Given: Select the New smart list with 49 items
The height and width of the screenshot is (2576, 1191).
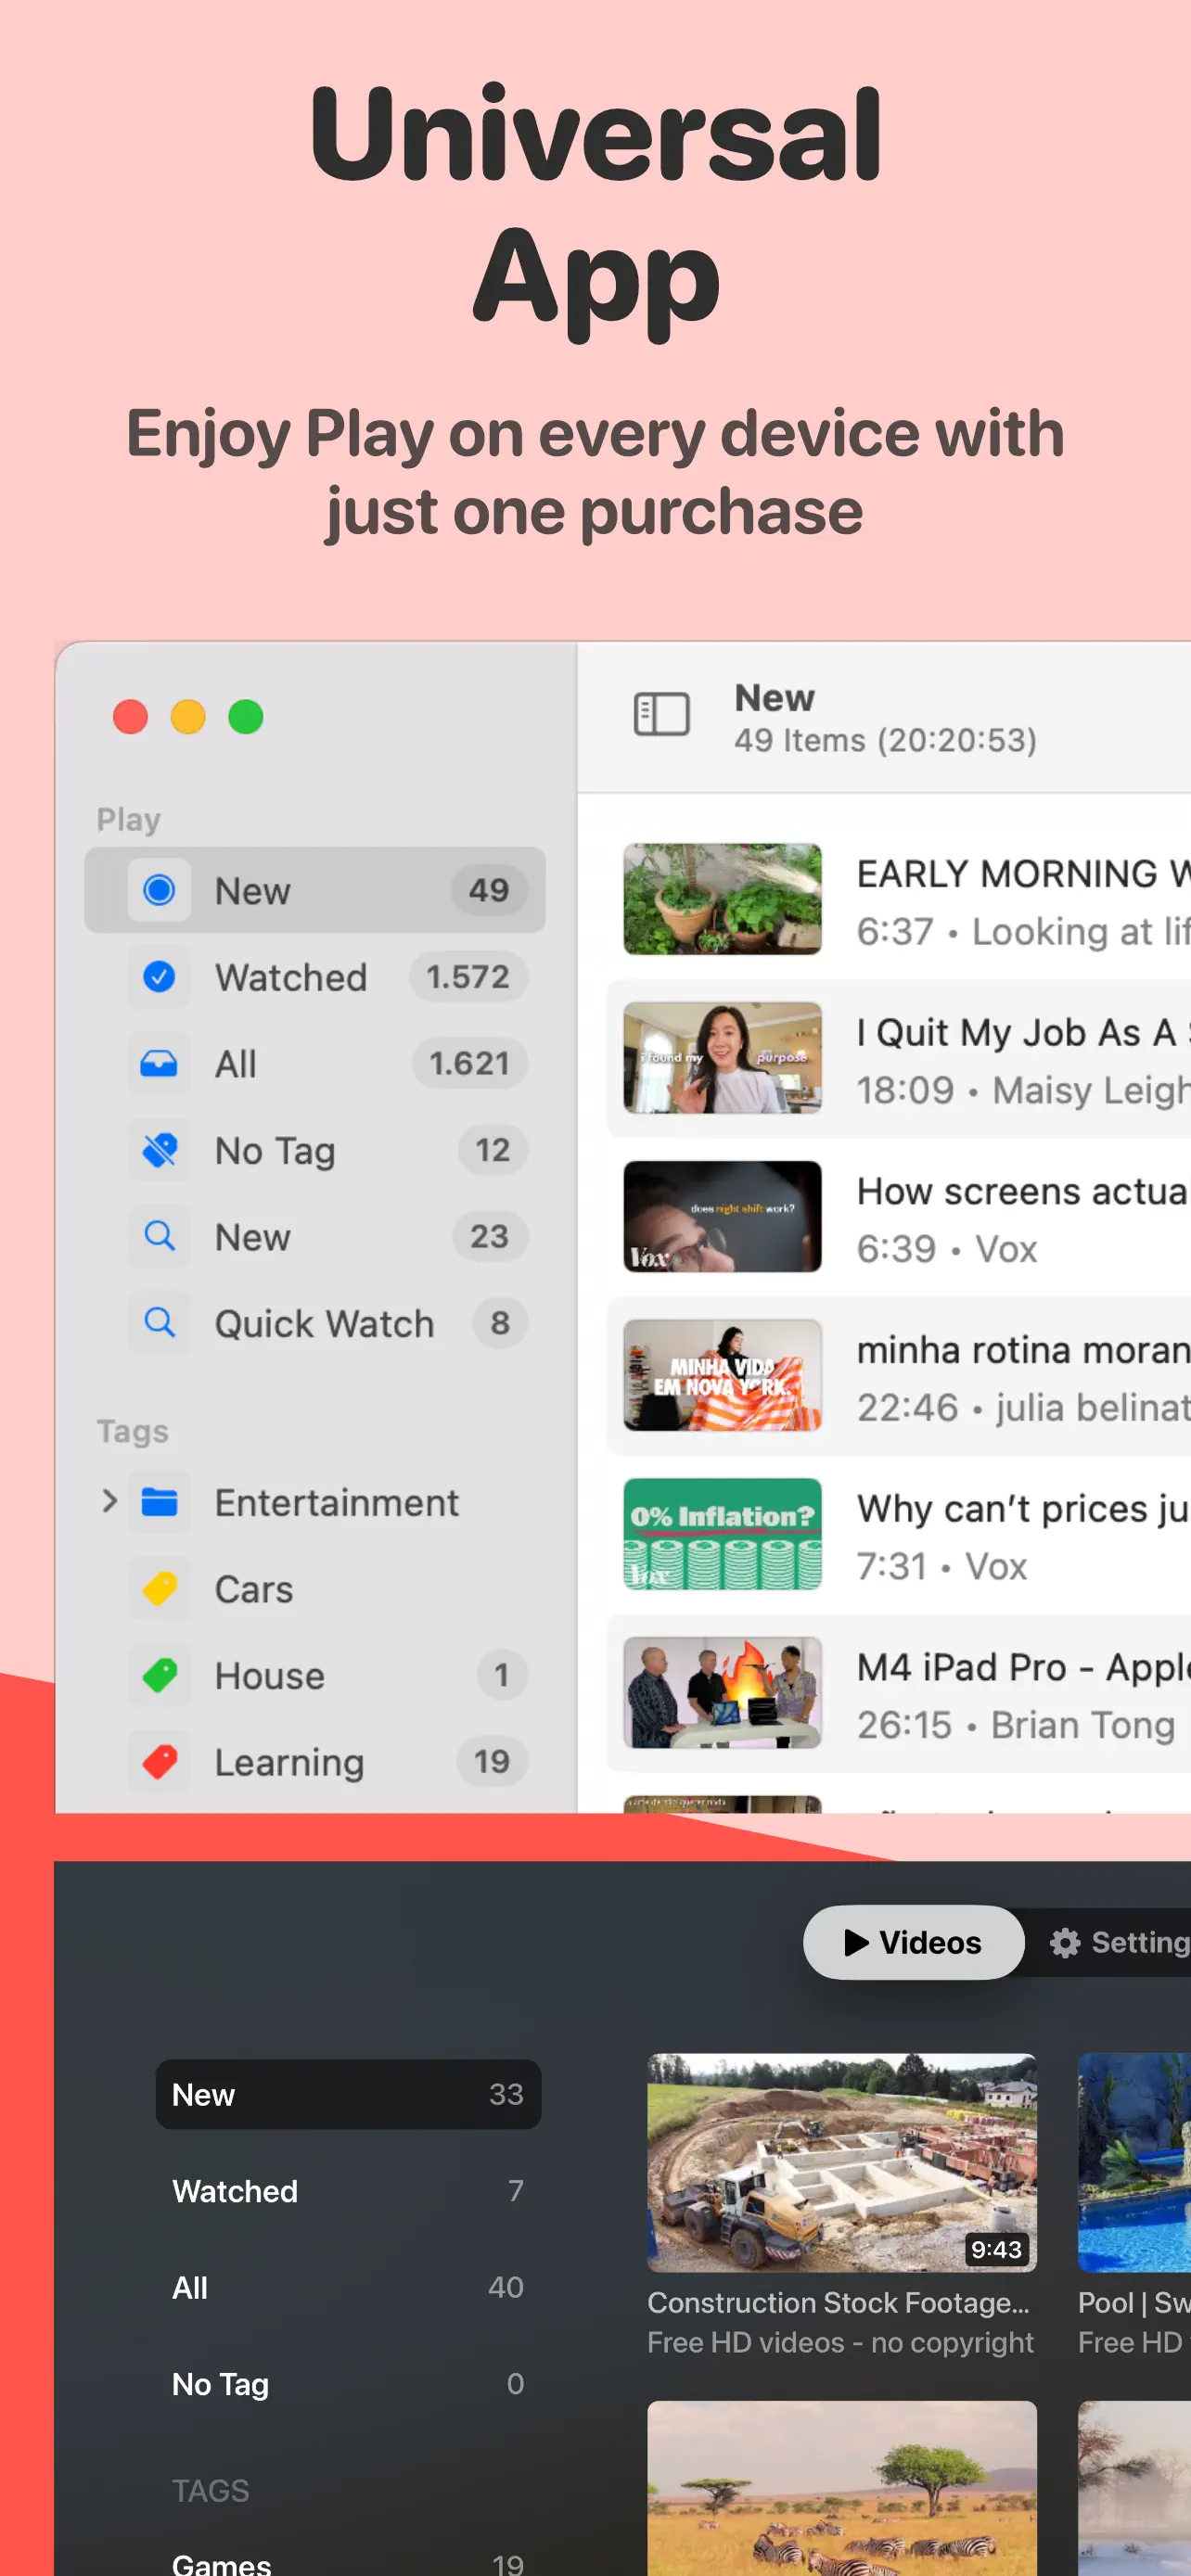Looking at the screenshot, I should (315, 890).
